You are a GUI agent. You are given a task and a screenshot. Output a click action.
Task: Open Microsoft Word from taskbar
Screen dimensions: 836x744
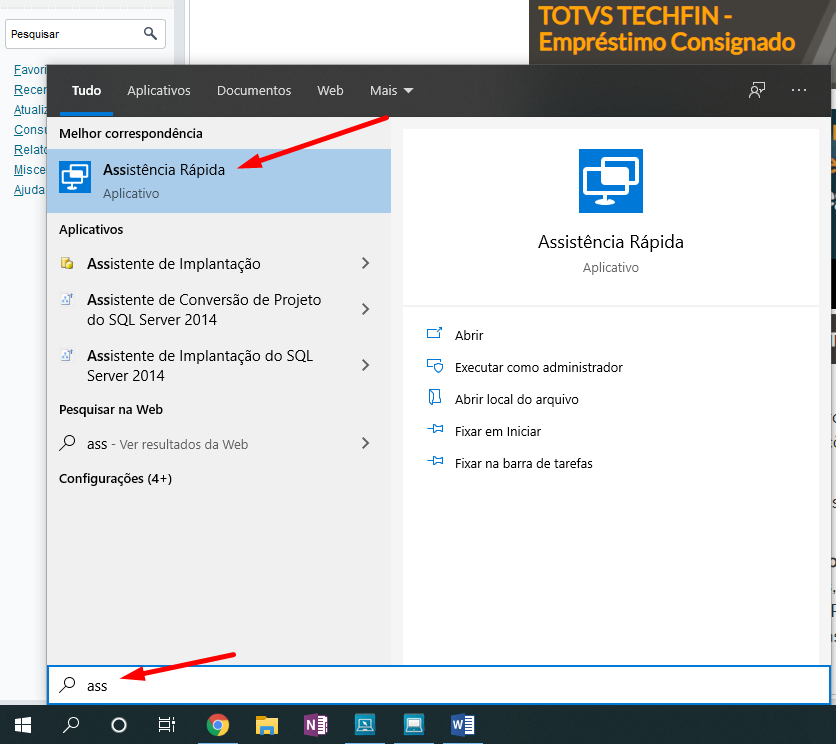pos(463,725)
